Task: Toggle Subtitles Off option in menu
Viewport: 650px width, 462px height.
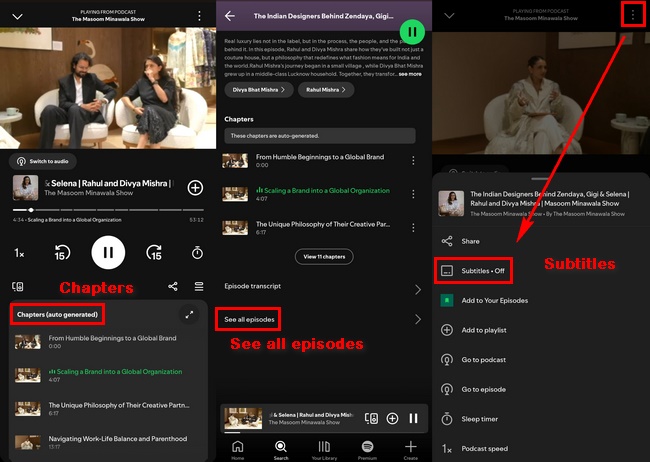Action: tap(473, 270)
